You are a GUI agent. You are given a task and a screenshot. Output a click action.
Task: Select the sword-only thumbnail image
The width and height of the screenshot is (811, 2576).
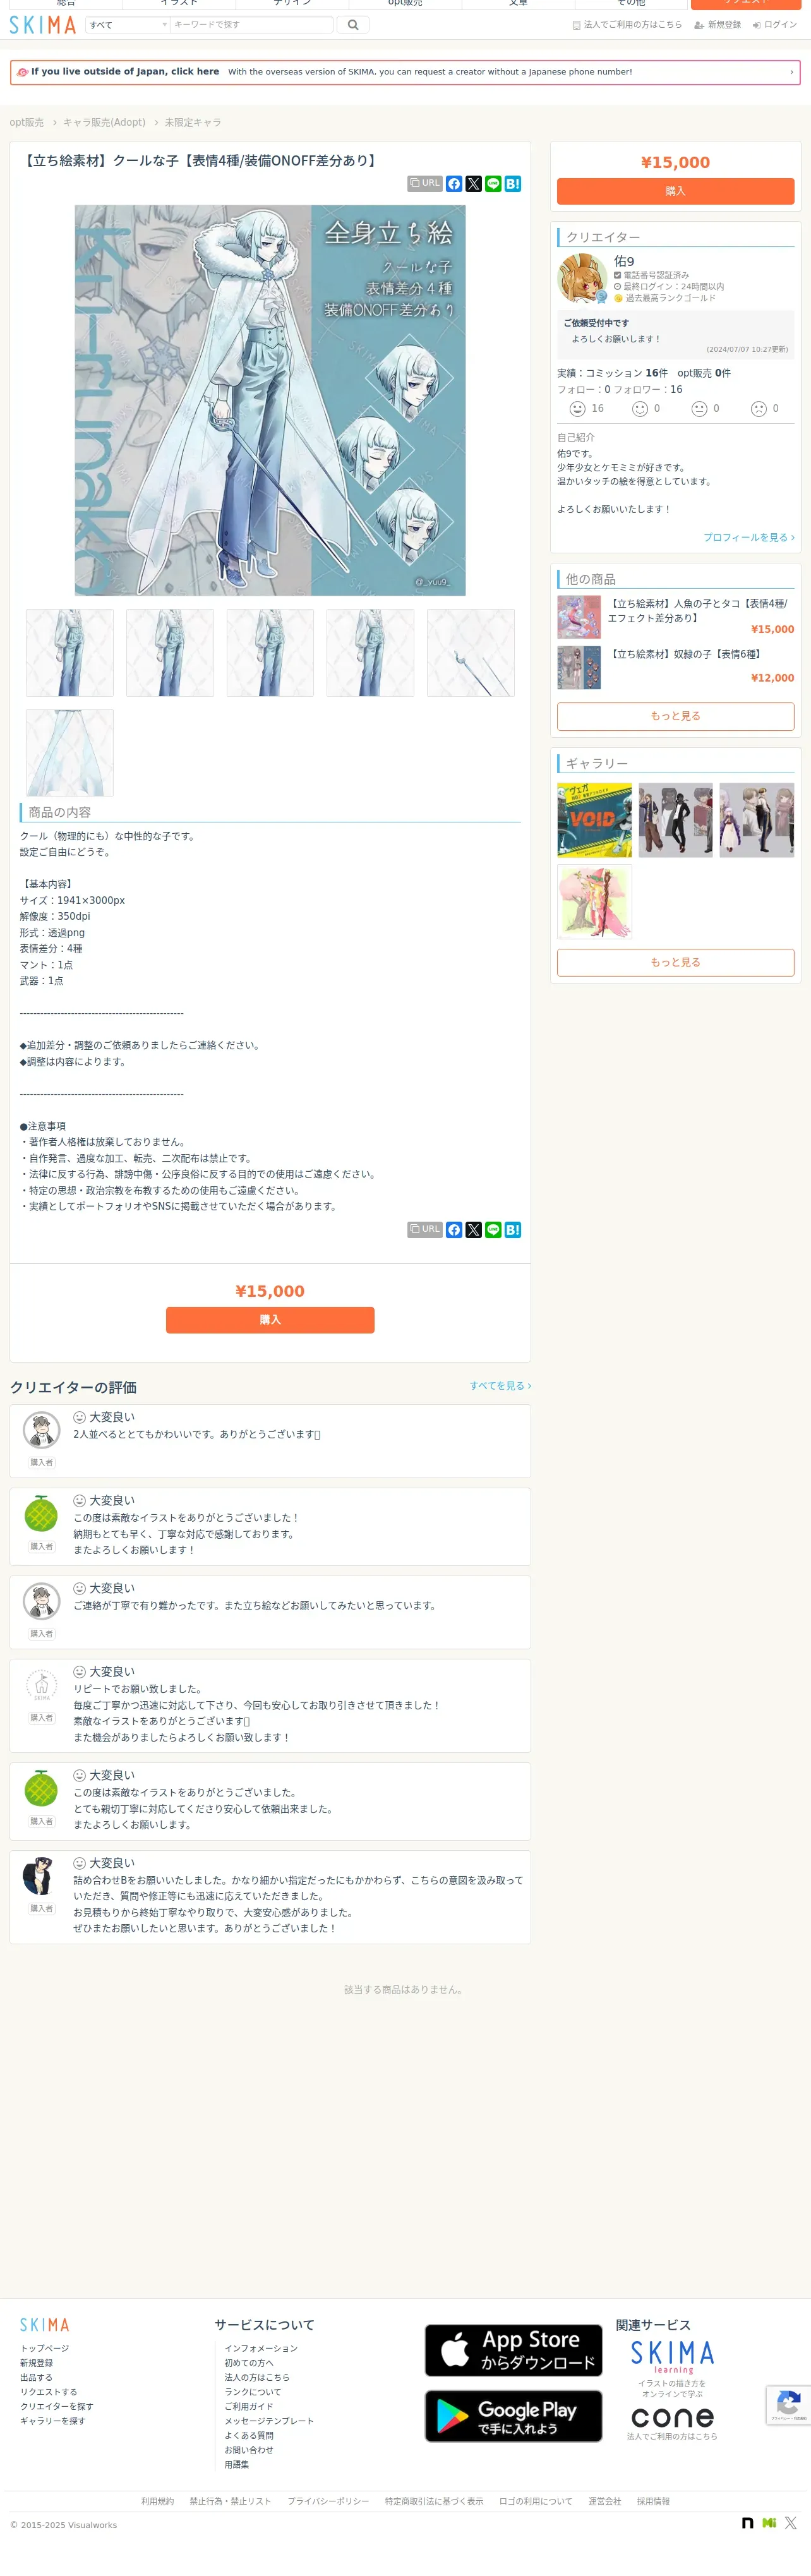[471, 653]
